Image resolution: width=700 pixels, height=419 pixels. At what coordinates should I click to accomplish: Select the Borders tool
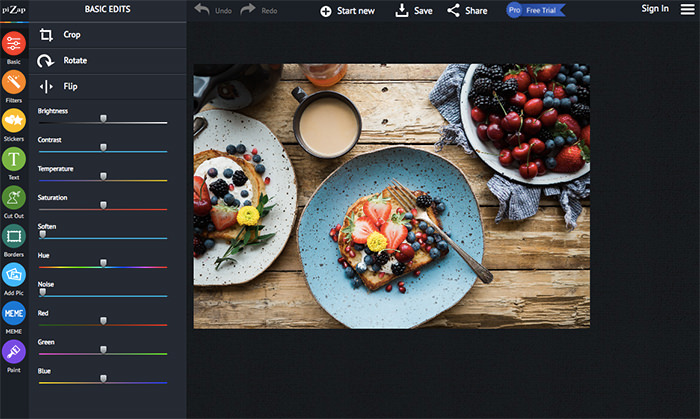pos(14,236)
